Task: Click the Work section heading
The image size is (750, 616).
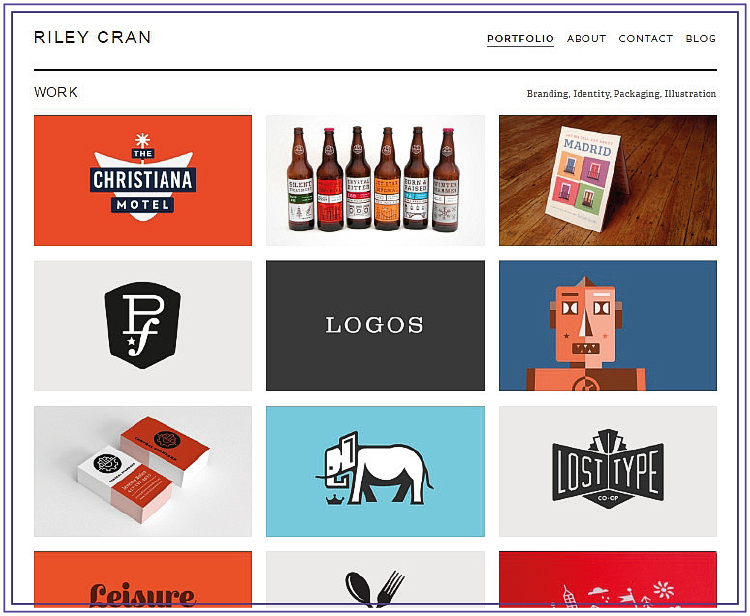Action: (x=55, y=92)
